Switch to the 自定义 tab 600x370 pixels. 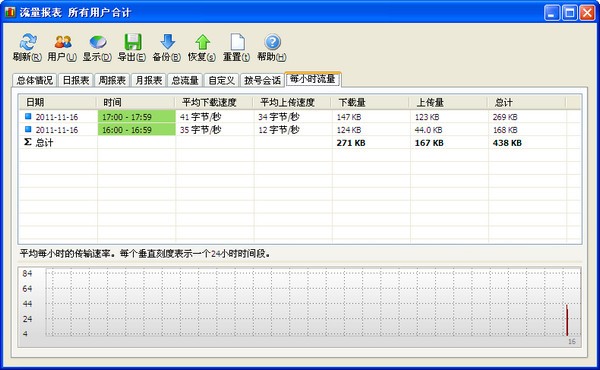click(221, 80)
